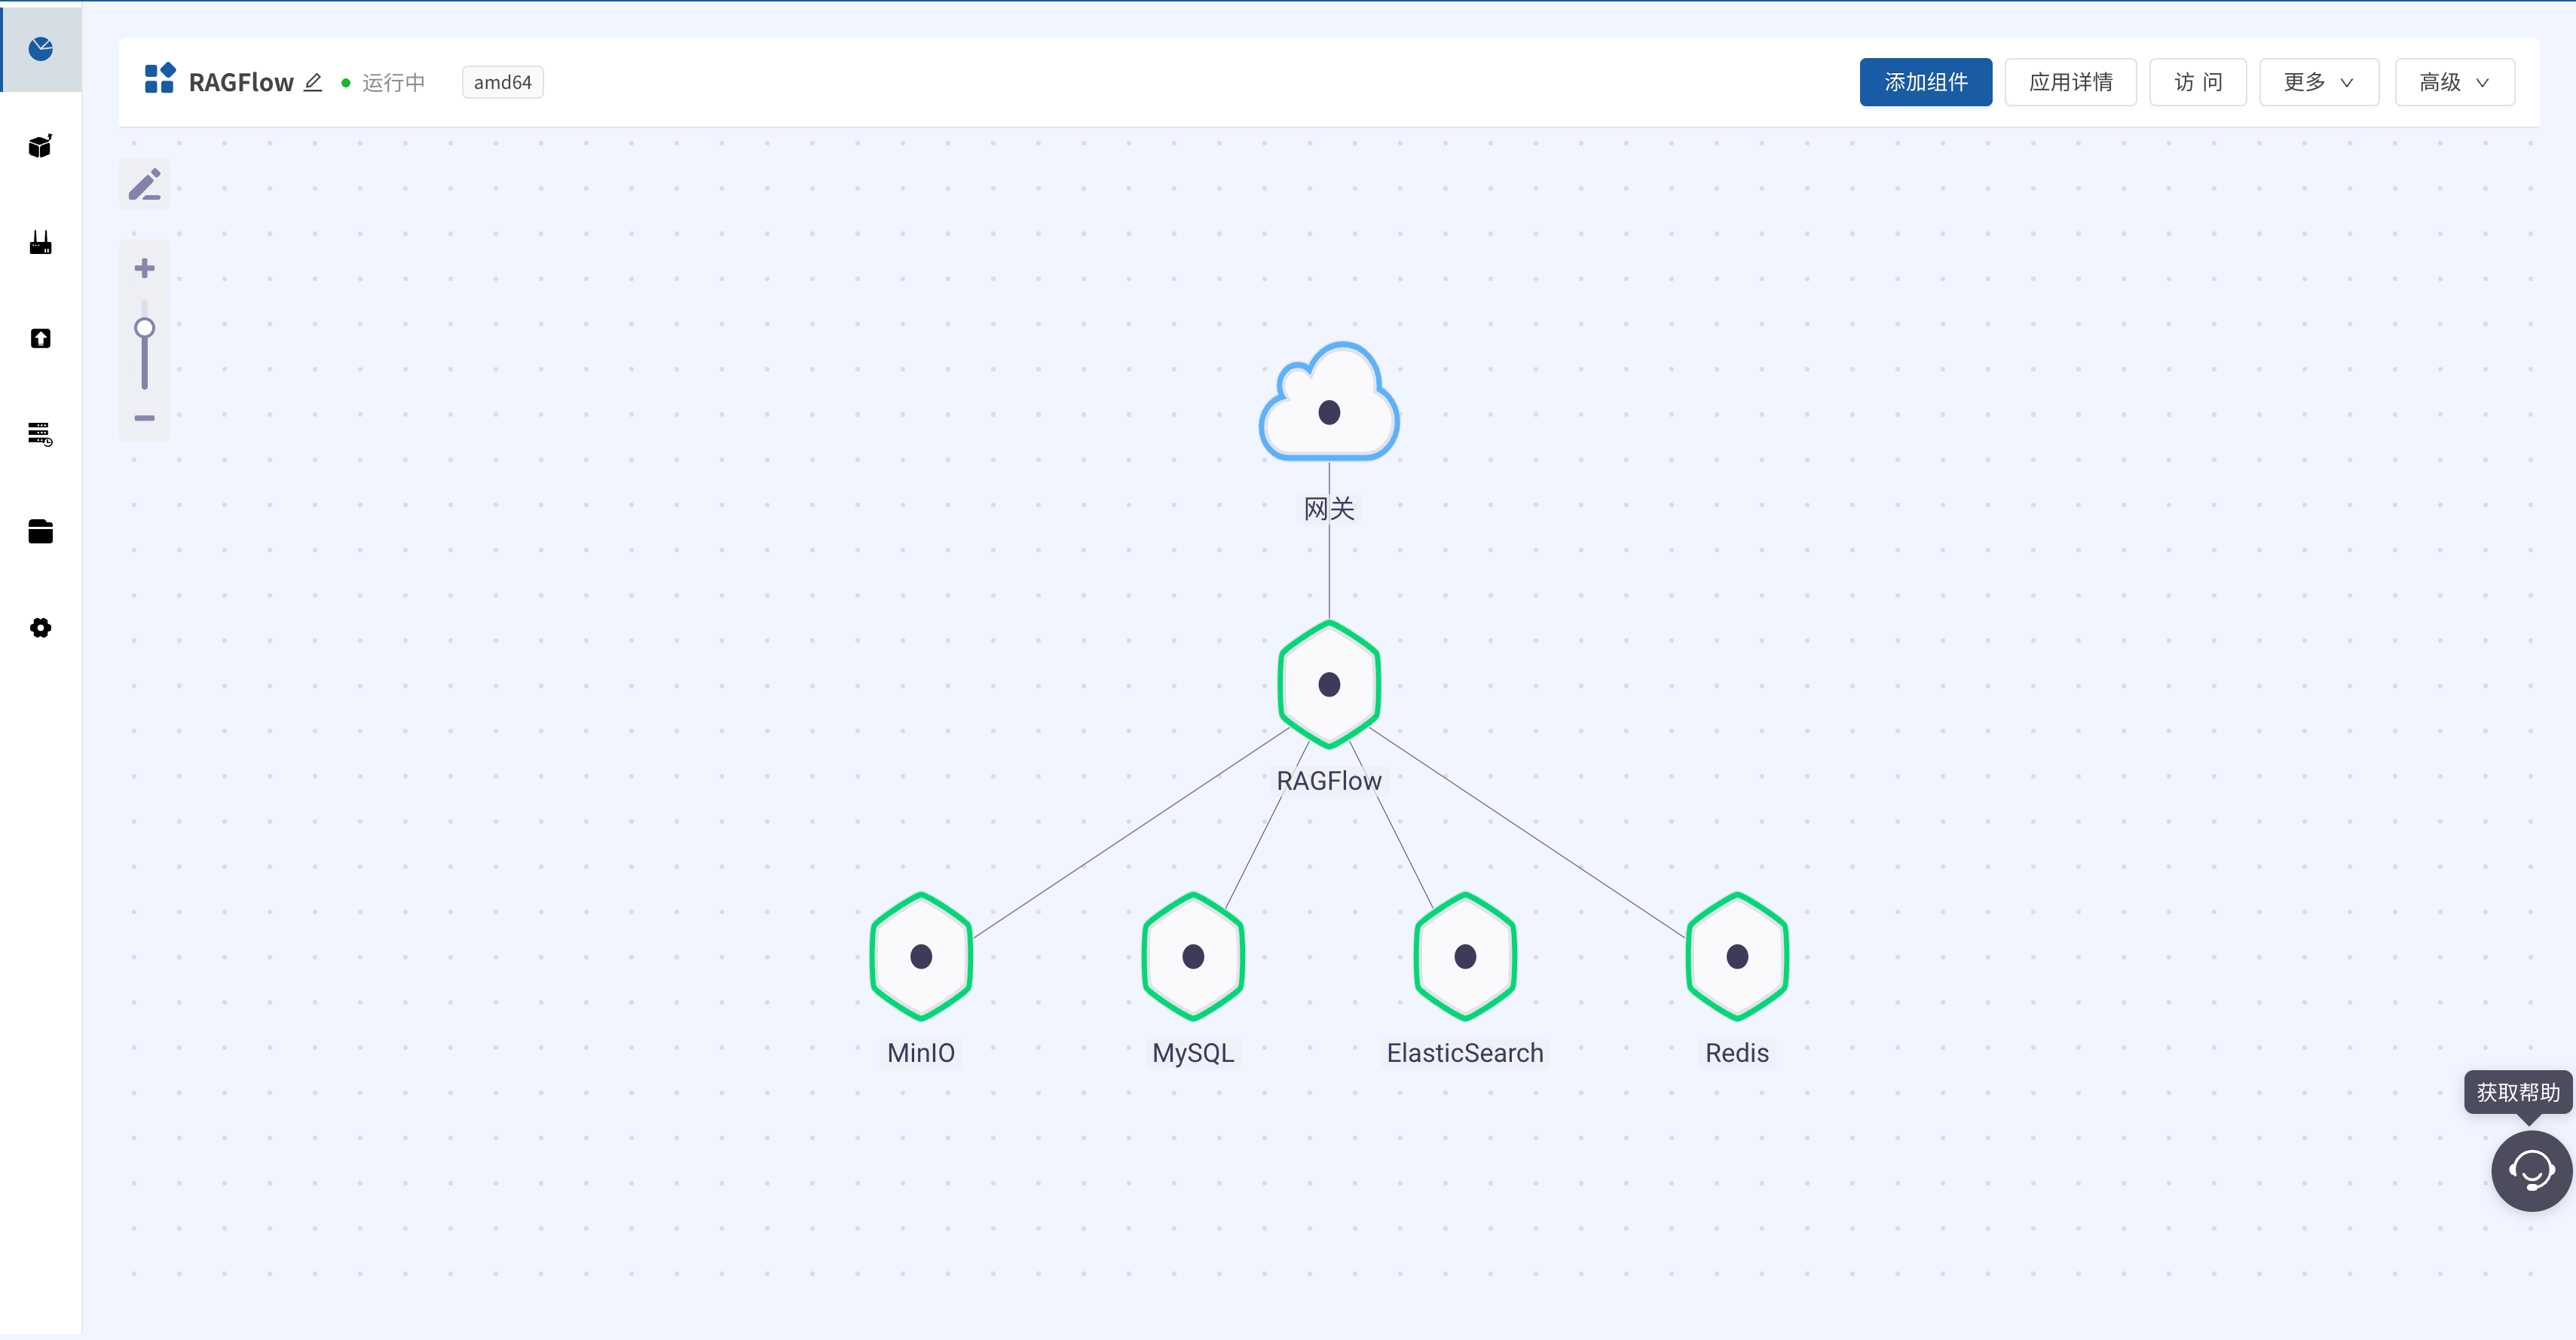Click the MySQL label text

(x=1193, y=1053)
